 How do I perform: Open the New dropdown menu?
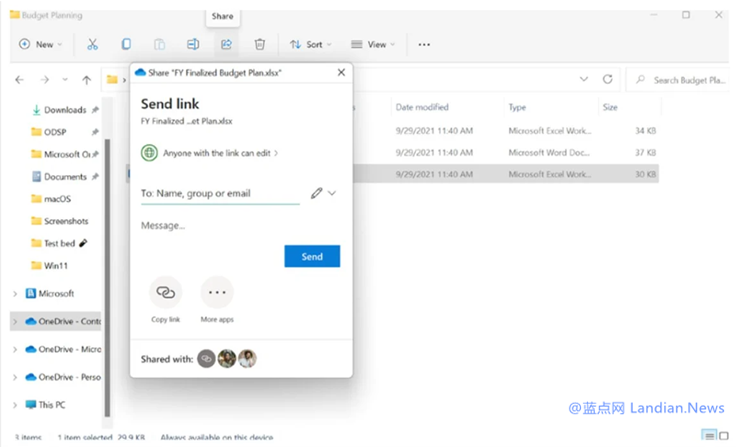point(41,44)
